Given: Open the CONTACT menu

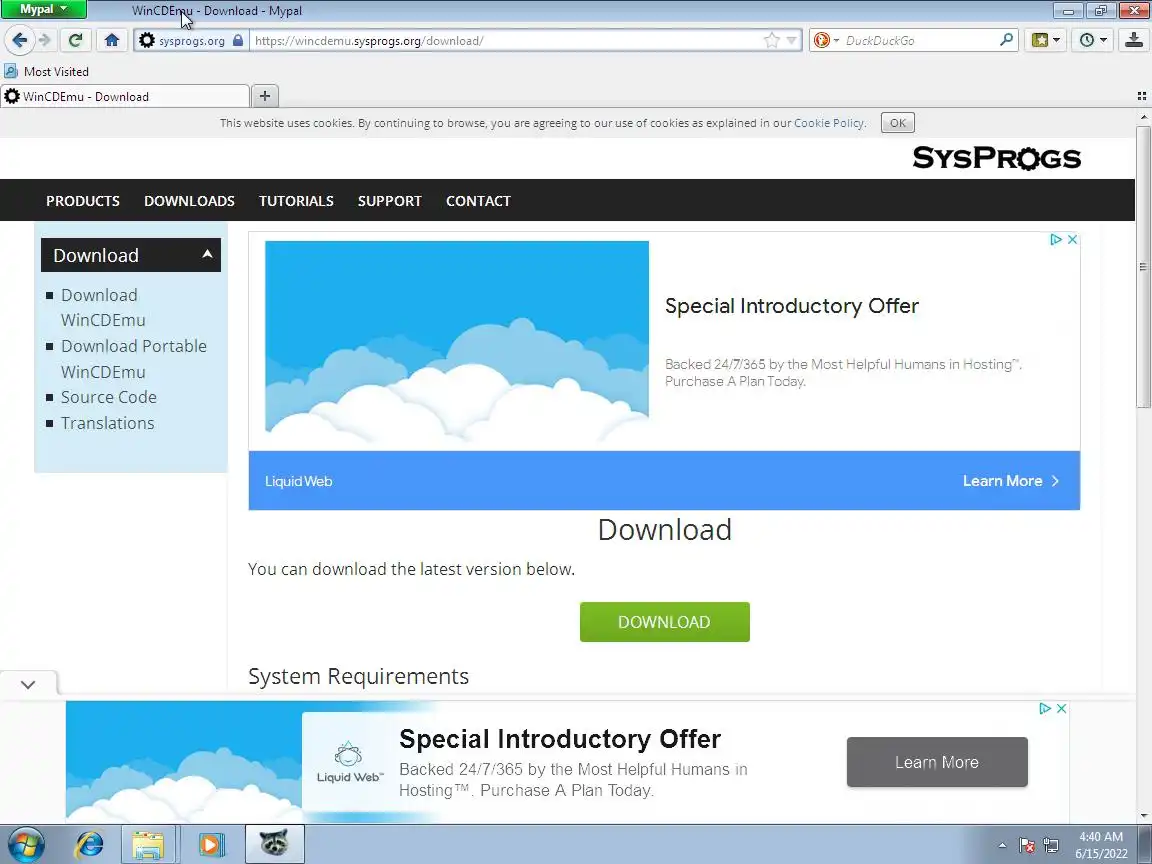Looking at the screenshot, I should (478, 201).
